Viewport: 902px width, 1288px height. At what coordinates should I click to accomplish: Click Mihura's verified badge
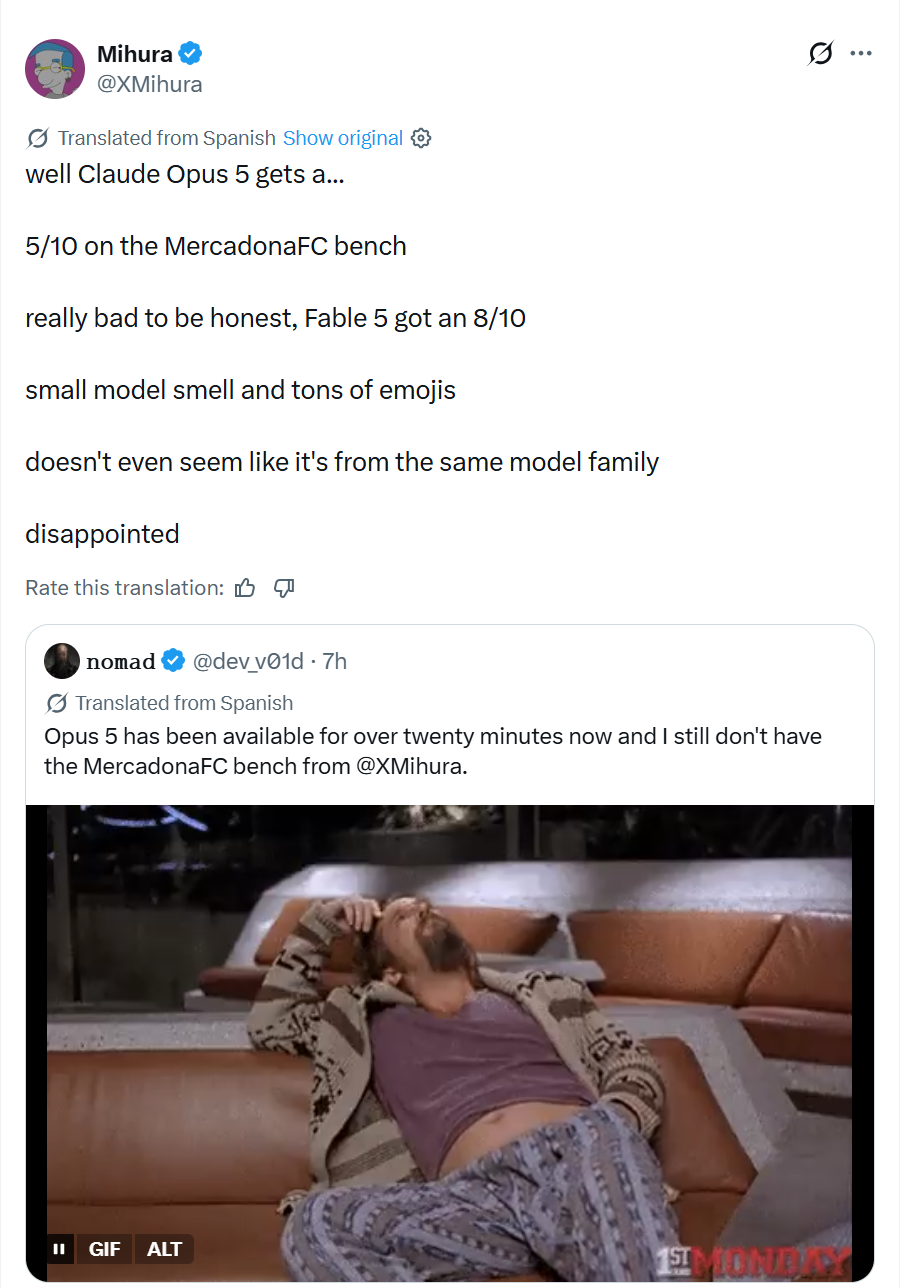(191, 54)
